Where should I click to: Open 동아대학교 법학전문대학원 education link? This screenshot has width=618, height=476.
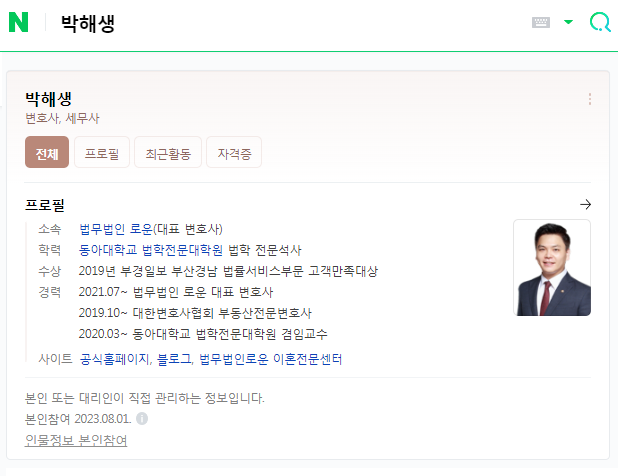(x=151, y=250)
